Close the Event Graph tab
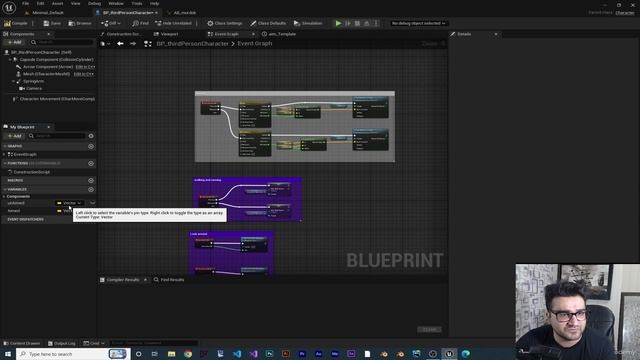The image size is (640, 360). (x=253, y=34)
